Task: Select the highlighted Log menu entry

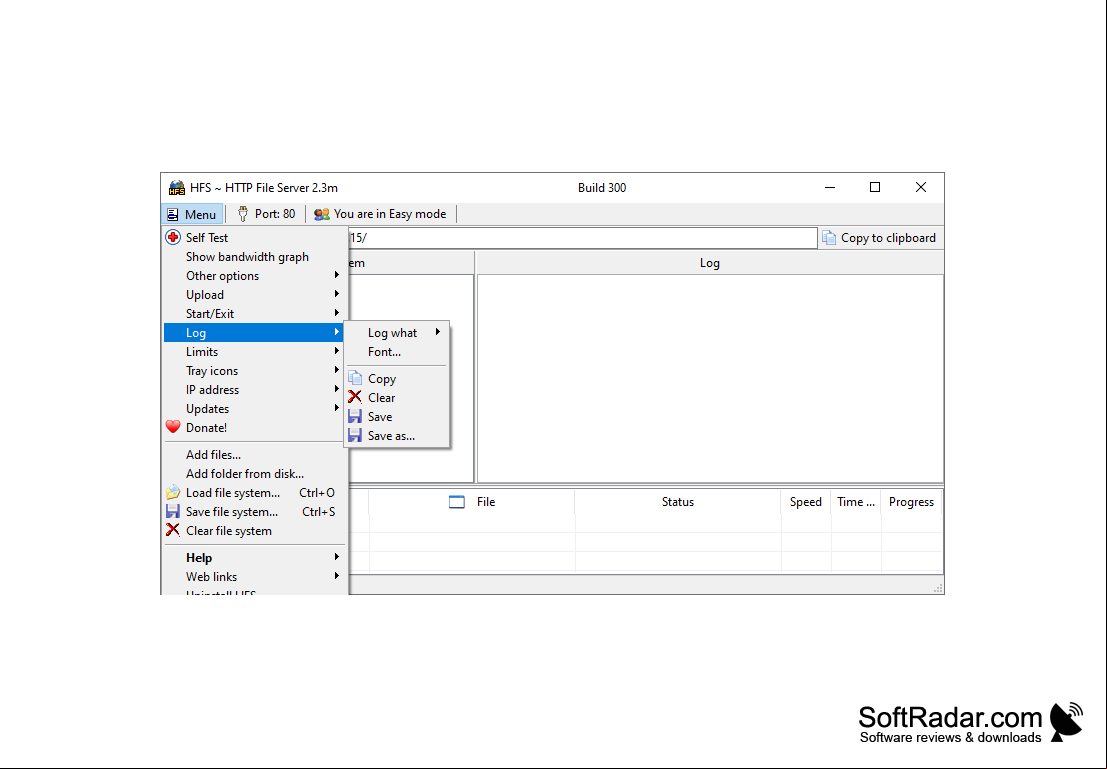Action: click(x=255, y=333)
